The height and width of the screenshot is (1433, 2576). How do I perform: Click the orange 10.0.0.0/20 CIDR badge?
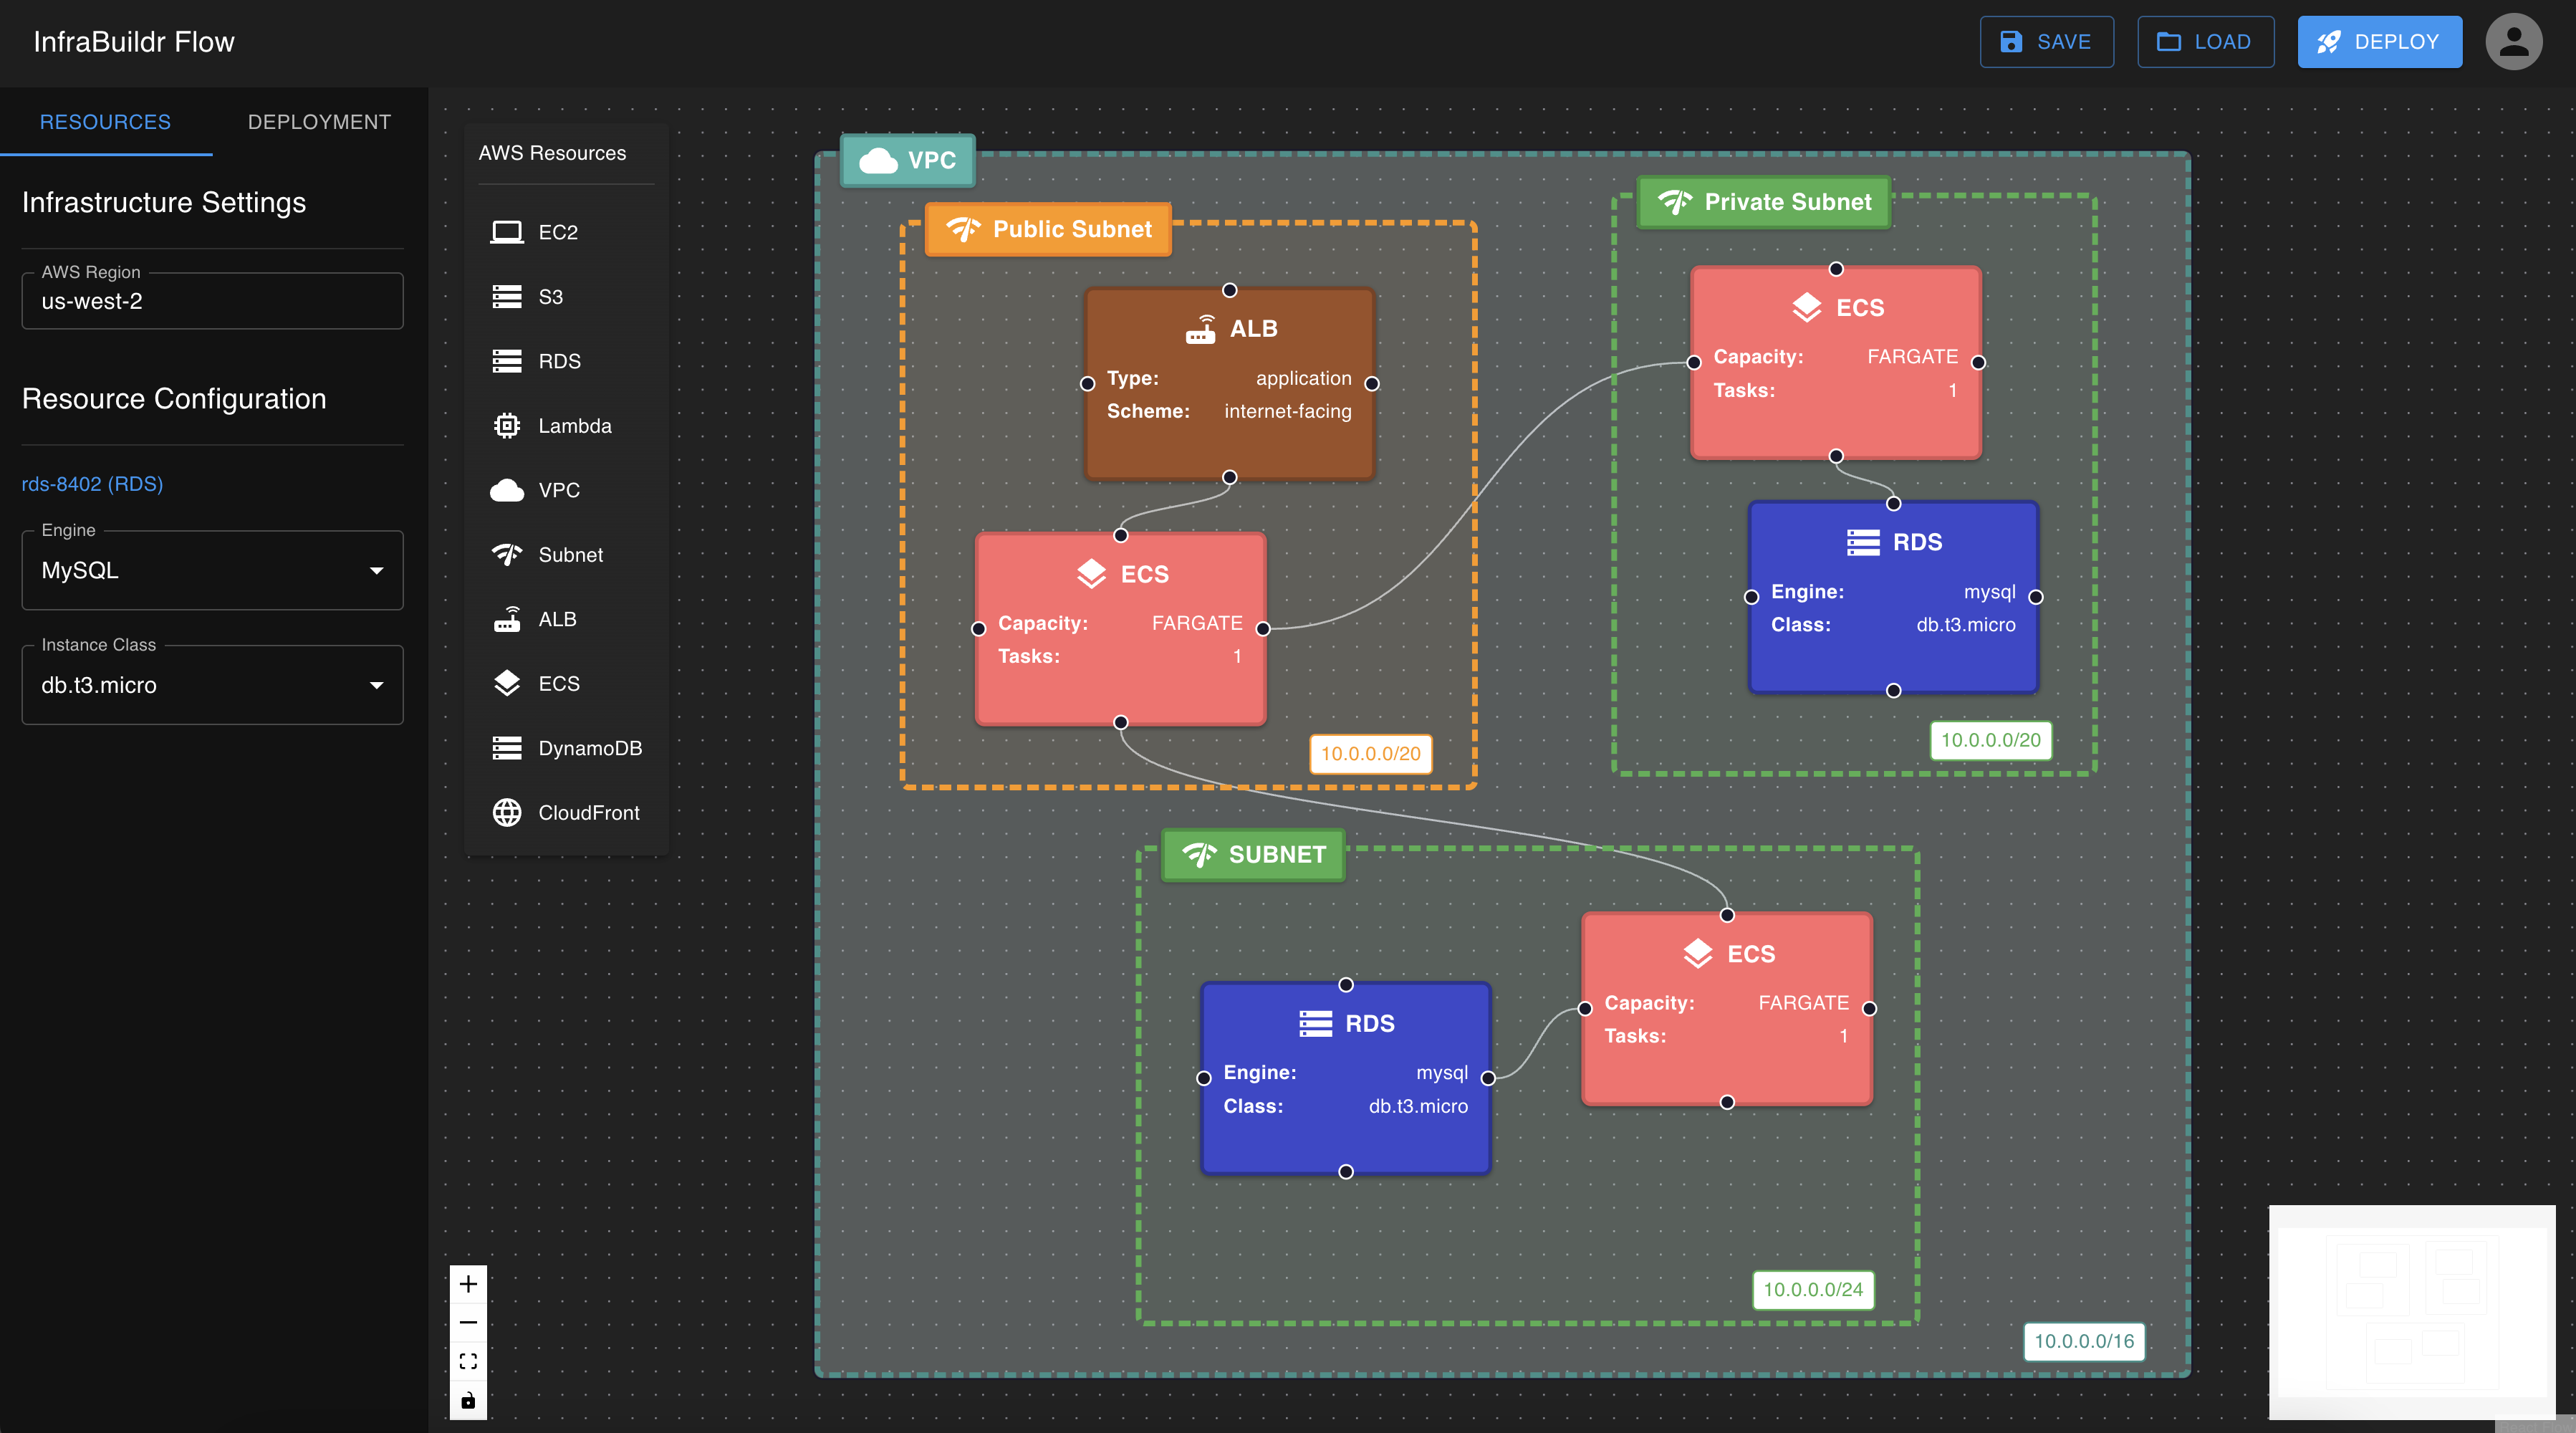1371,754
